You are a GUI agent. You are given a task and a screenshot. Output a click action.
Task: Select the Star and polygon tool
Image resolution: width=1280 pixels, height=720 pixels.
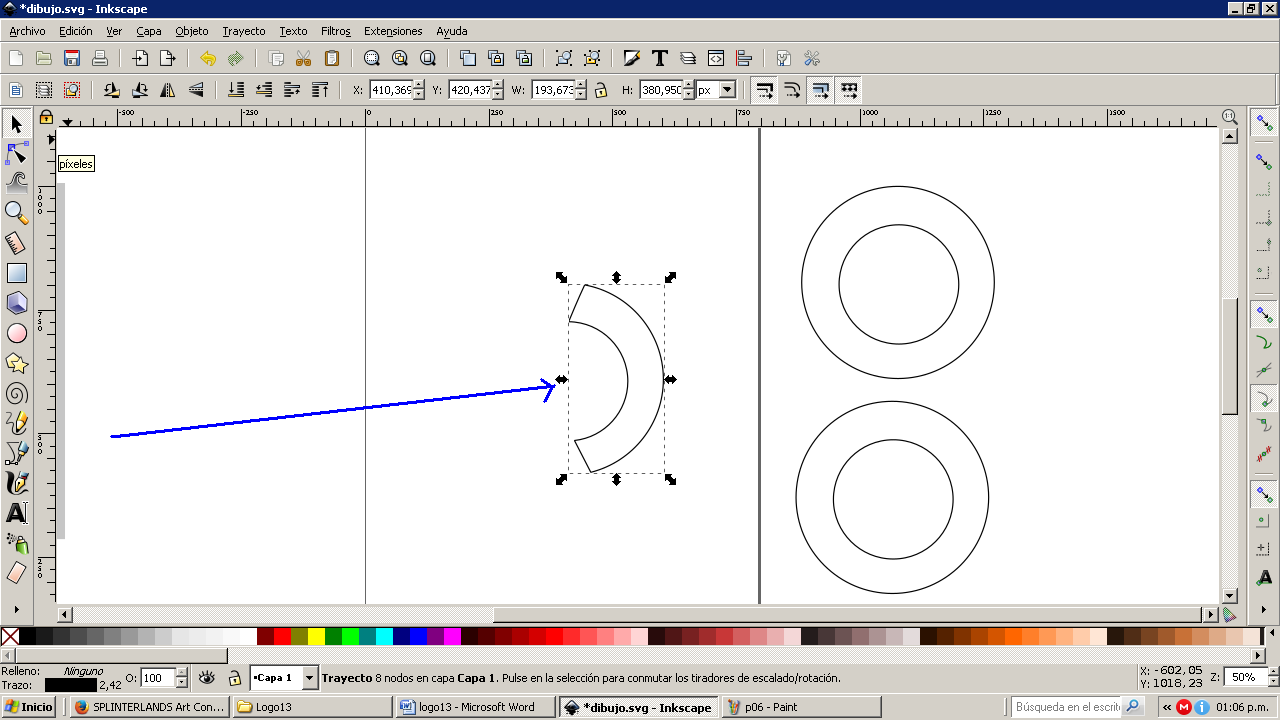tap(16, 363)
